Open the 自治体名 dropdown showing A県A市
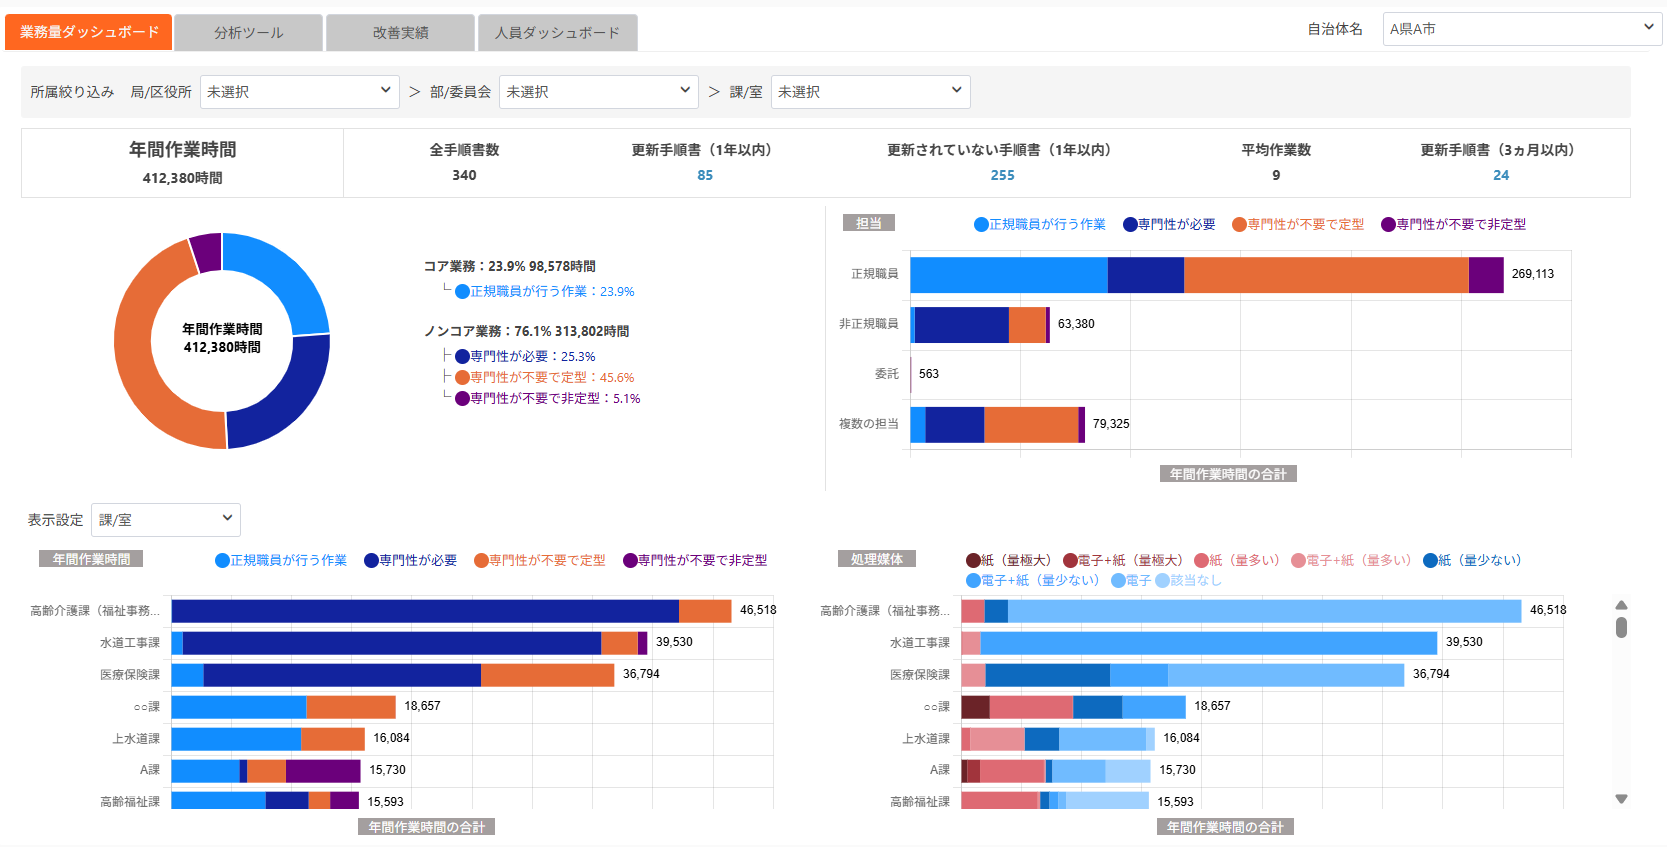1667x847 pixels. pos(1522,29)
